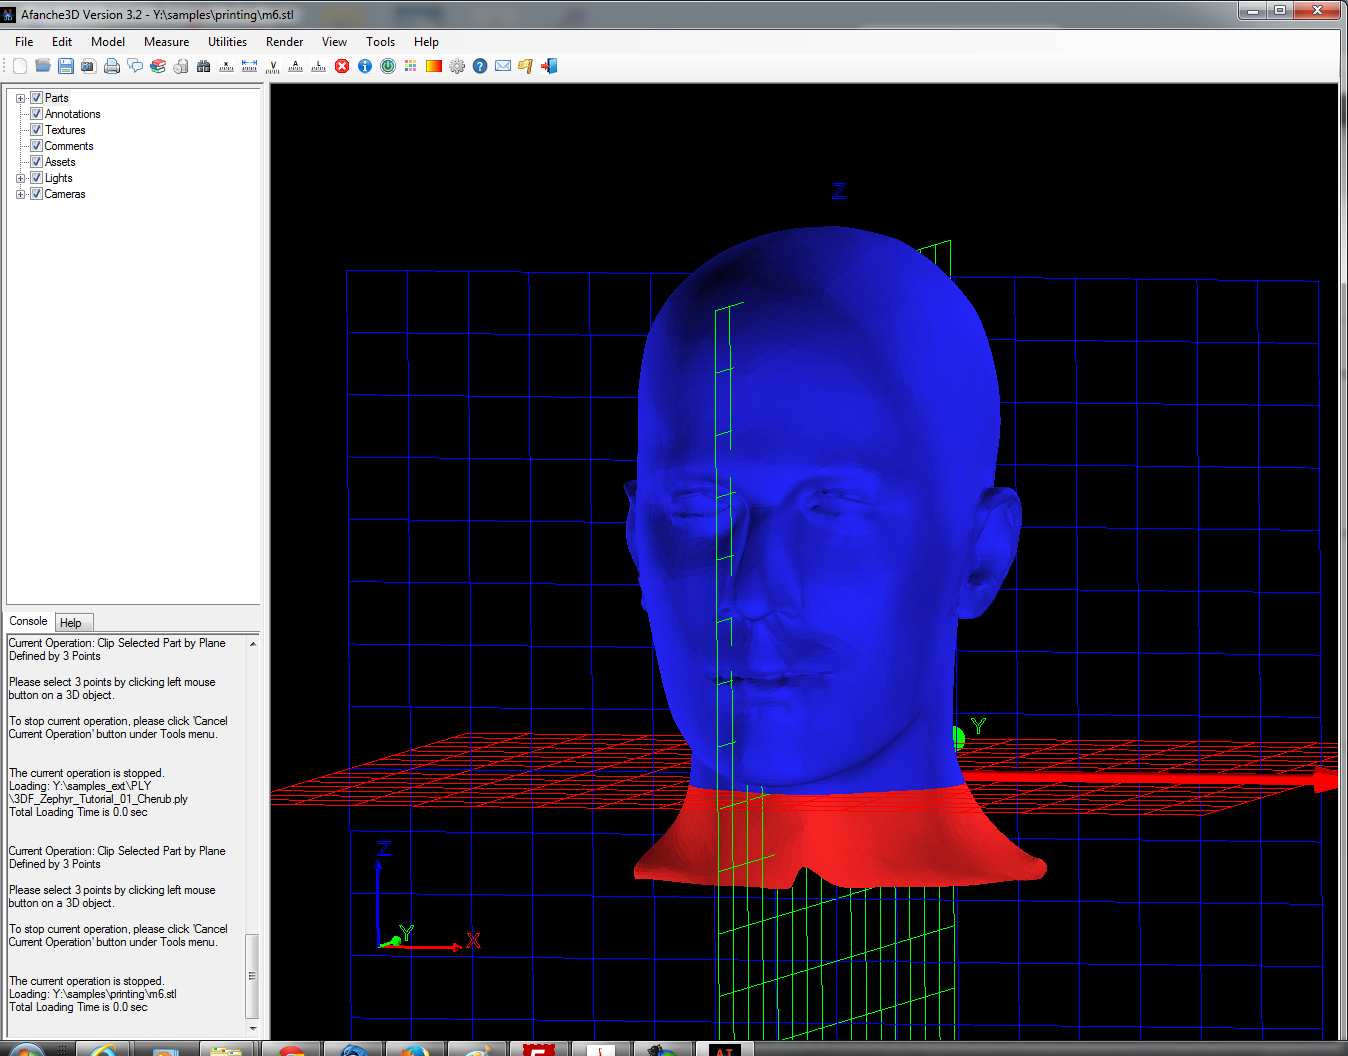Click the camera snapshot icon

[89, 66]
